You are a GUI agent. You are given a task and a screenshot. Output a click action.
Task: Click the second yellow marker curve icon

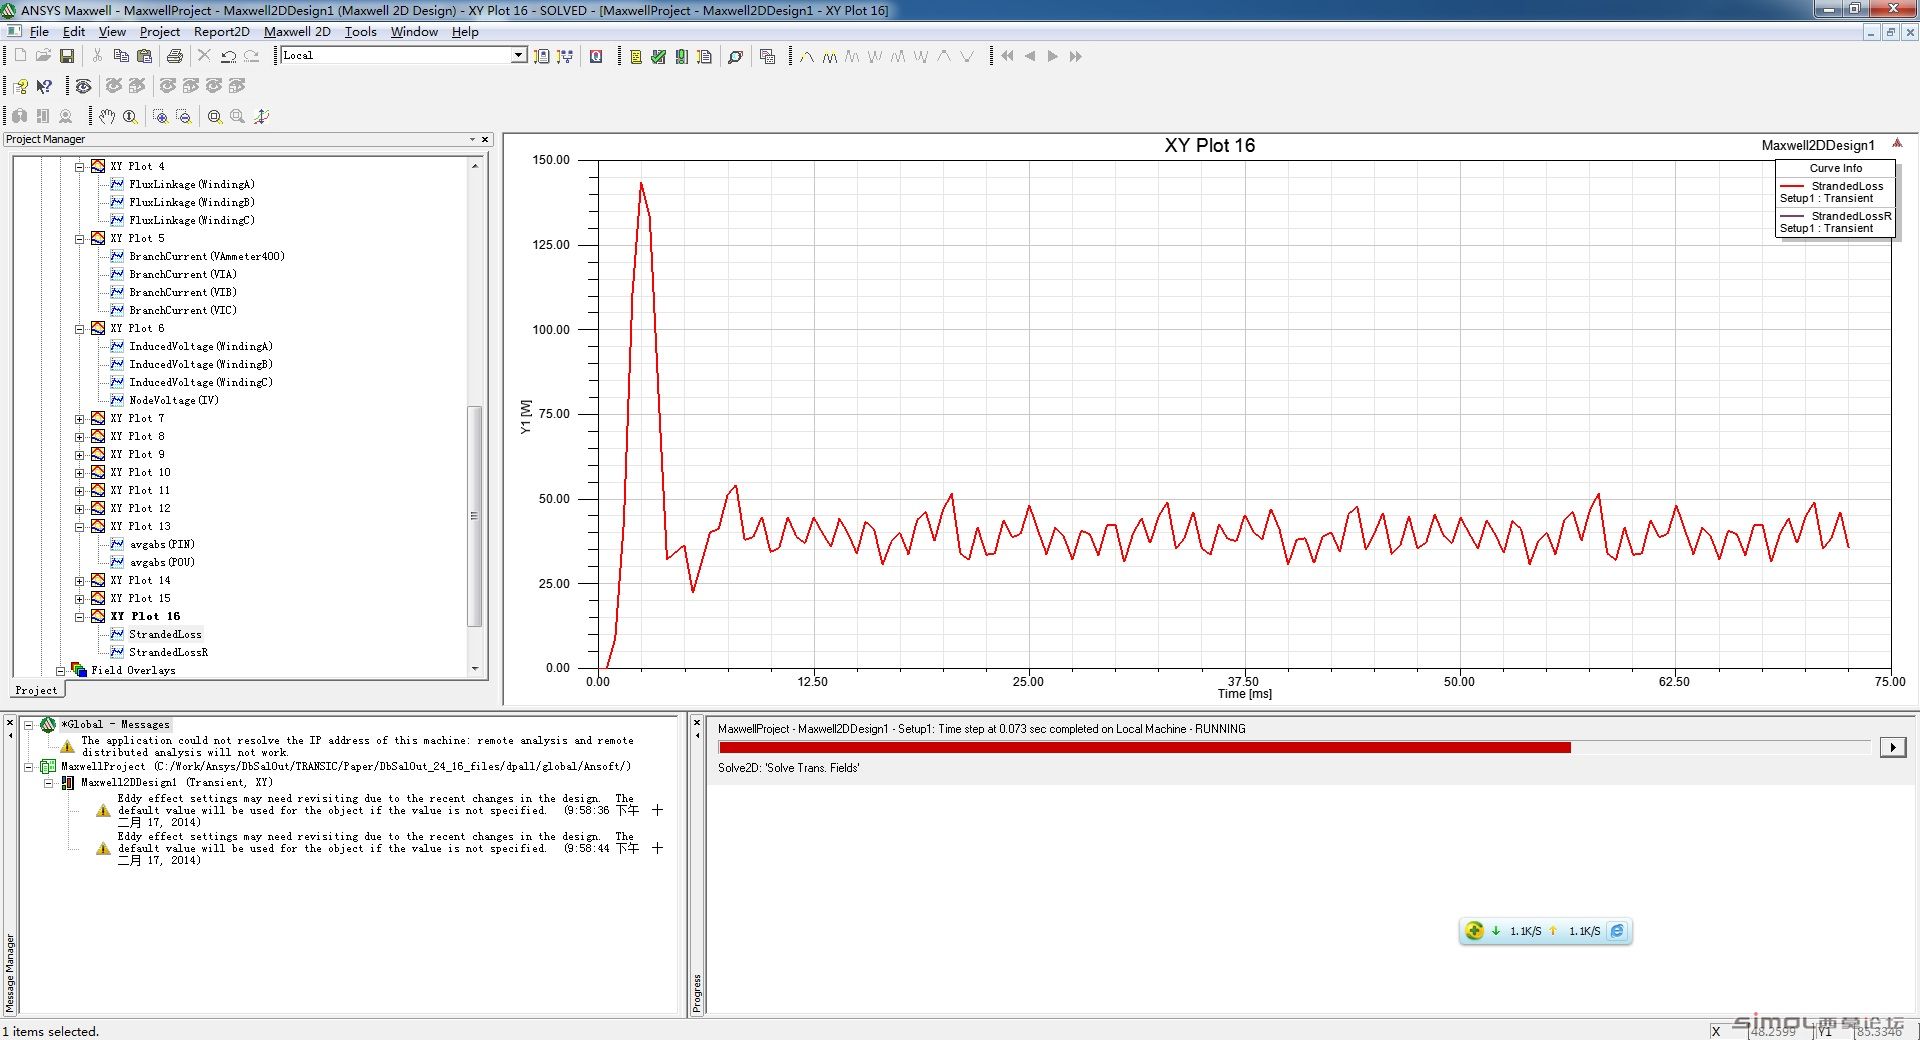pos(830,56)
